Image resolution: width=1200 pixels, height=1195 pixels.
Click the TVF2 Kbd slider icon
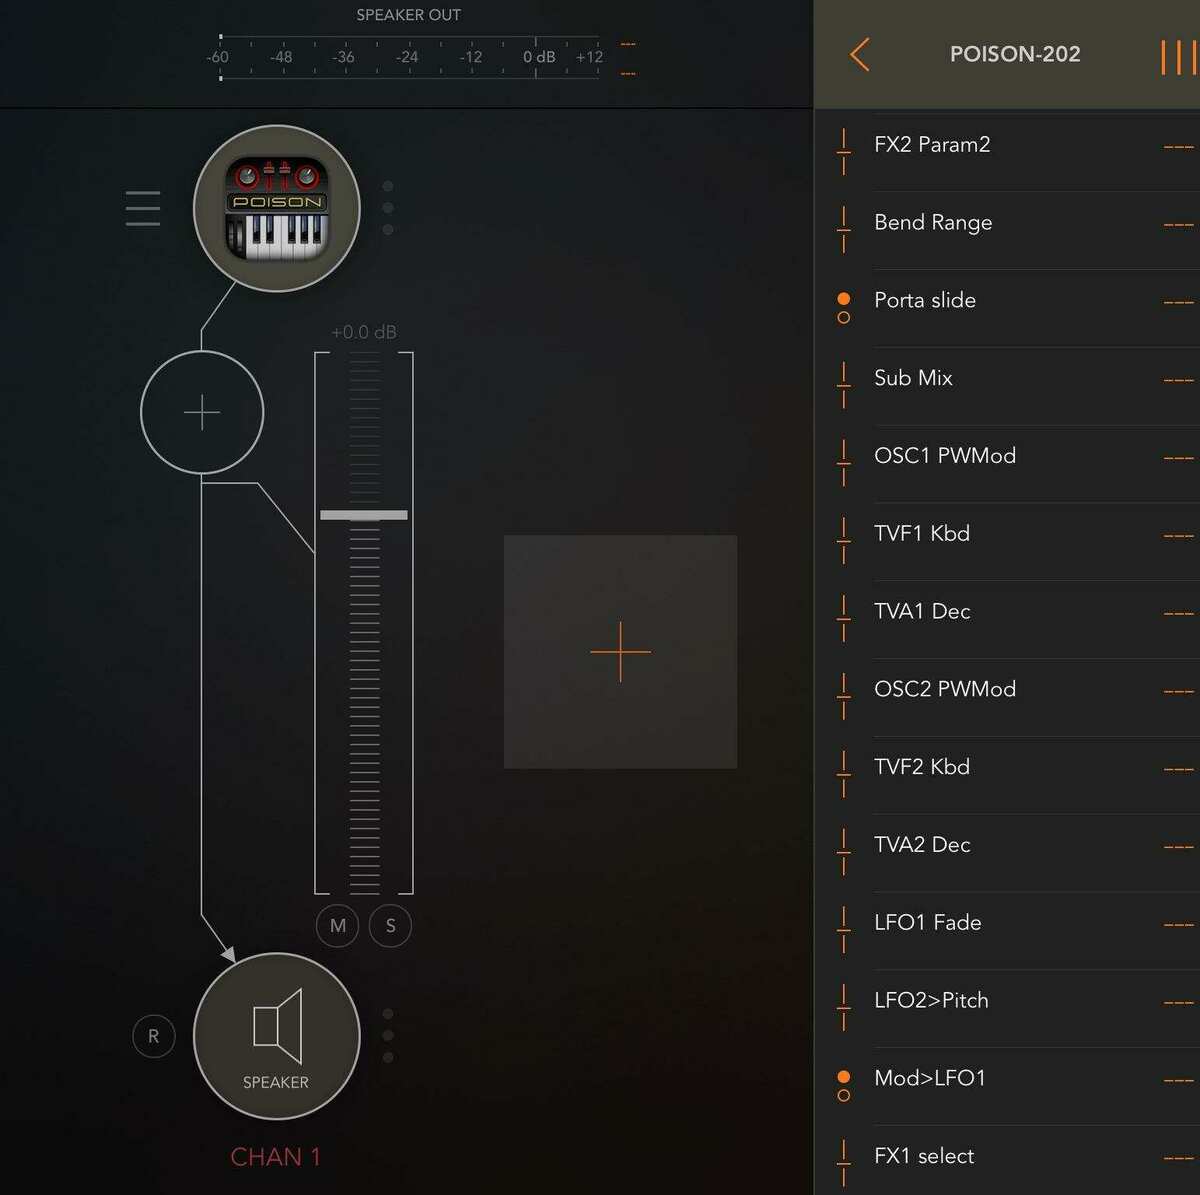pyautogui.click(x=844, y=775)
